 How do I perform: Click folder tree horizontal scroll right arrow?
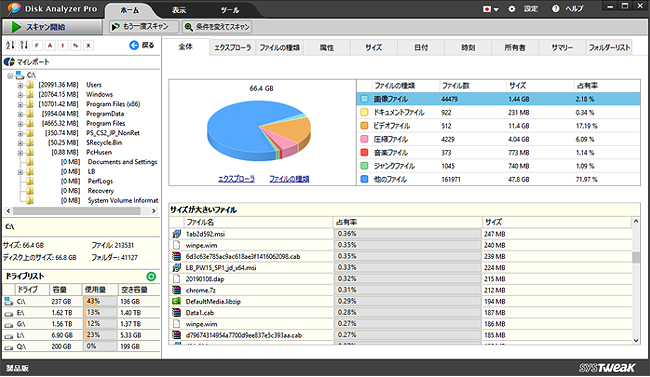pos(154,211)
